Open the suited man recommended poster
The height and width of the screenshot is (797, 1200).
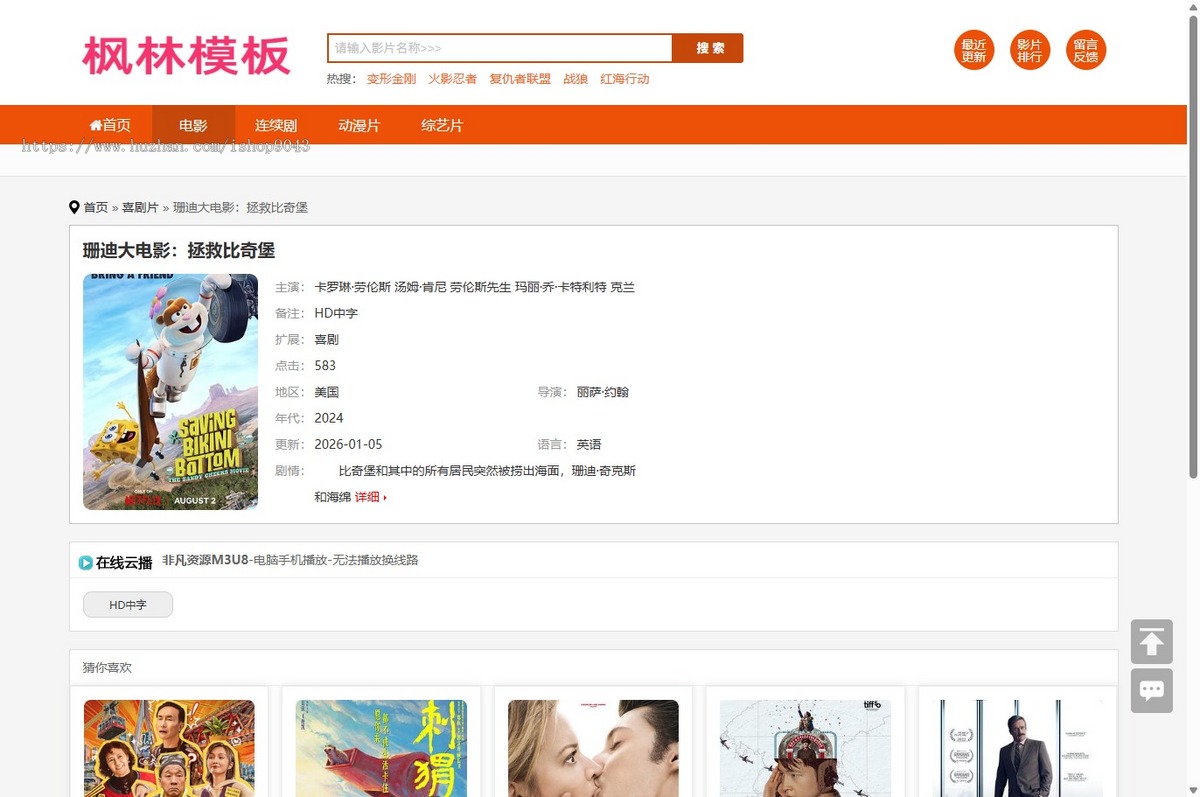[x=1017, y=748]
